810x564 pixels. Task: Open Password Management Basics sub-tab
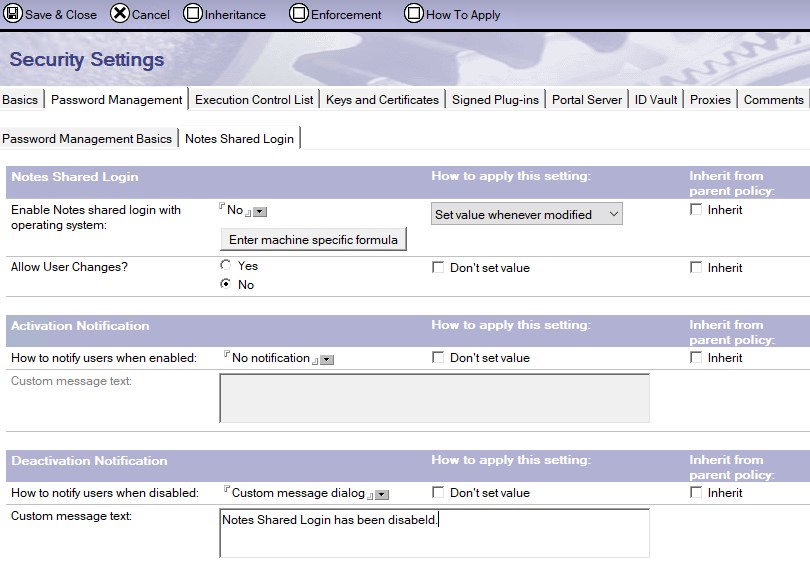(87, 139)
